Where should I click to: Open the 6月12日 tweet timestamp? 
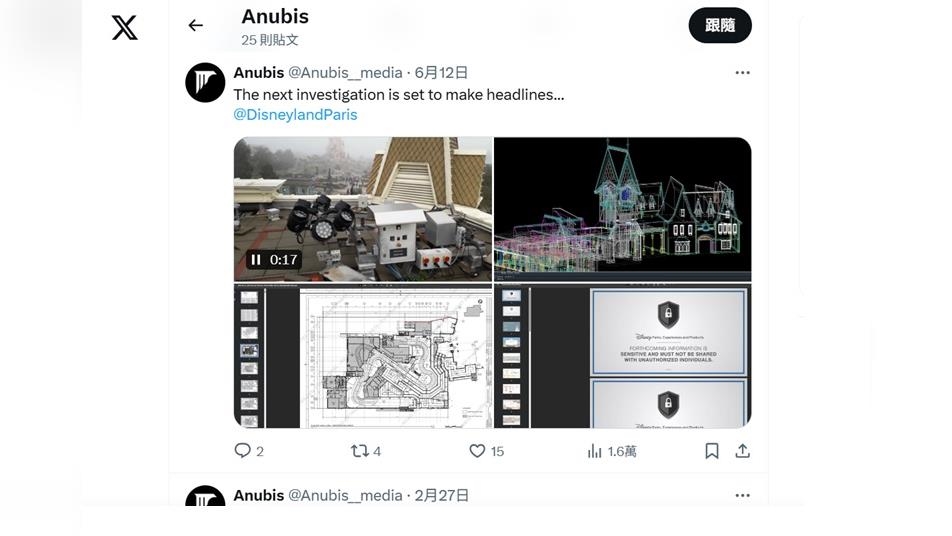[441, 73]
